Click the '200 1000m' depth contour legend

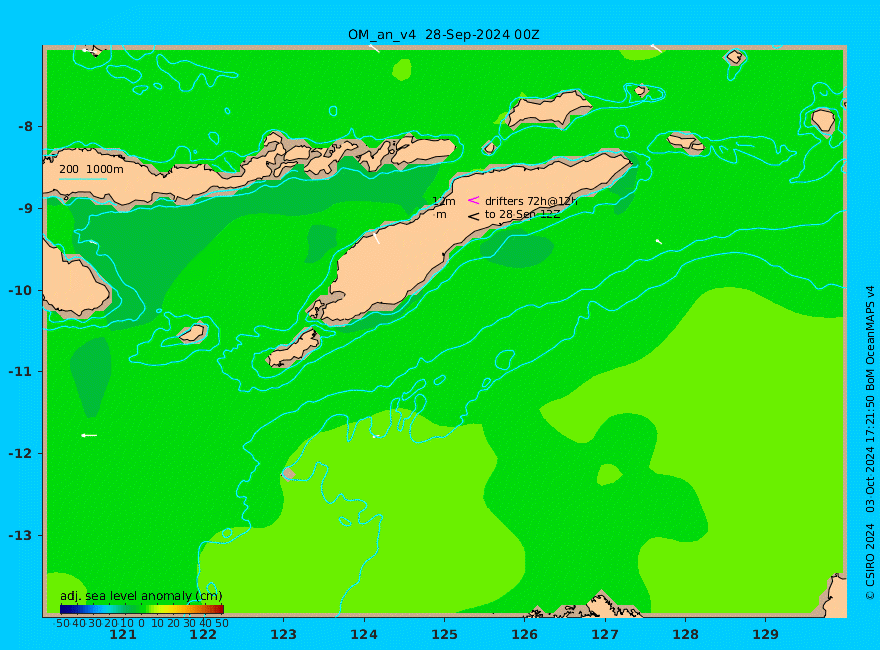91,170
